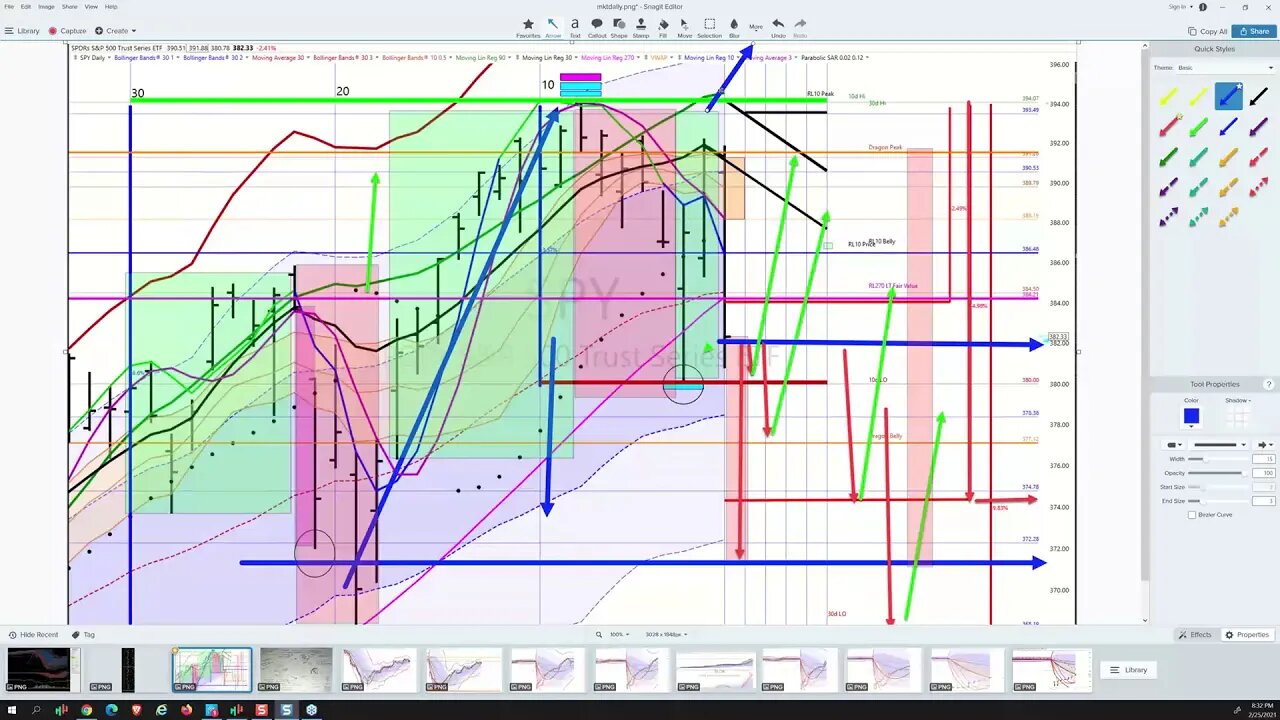
Task: Open the Help menu
Action: point(111,6)
